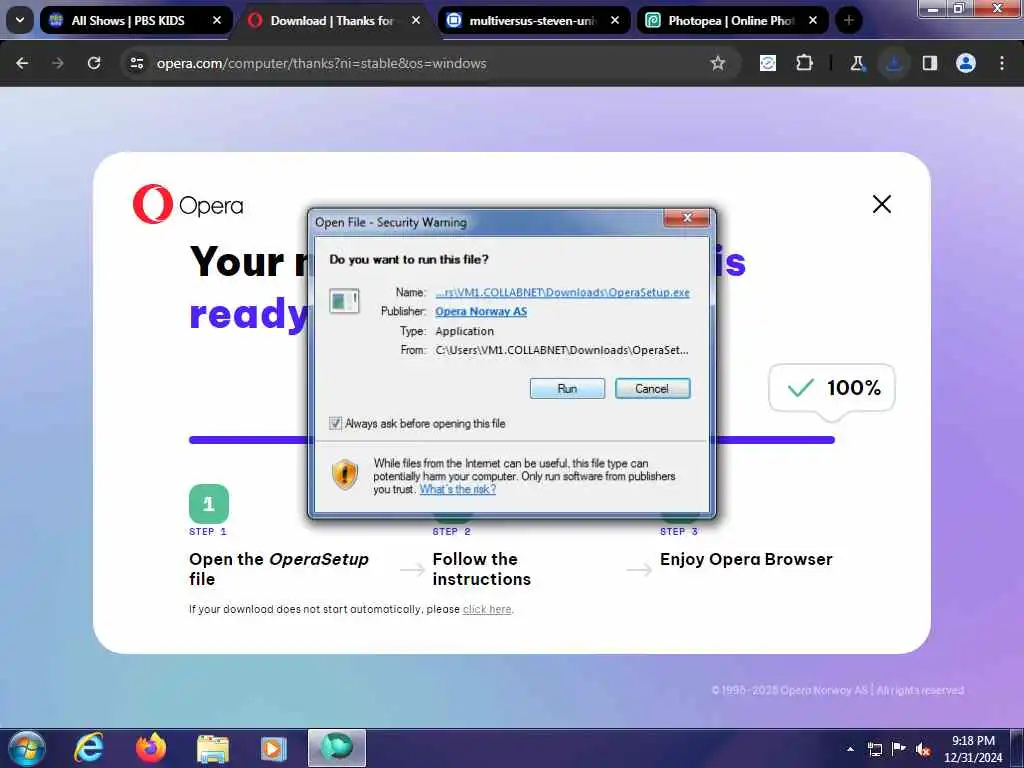Launch Firefox from the taskbar
This screenshot has width=1024, height=768.
pyautogui.click(x=151, y=748)
